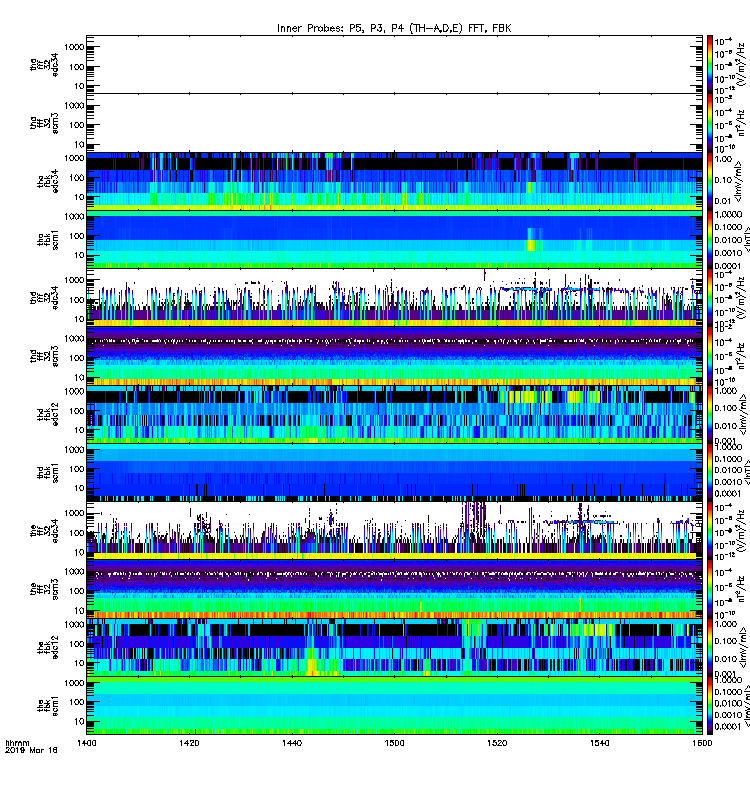This screenshot has width=750, height=800.
Task: Click the nT²/Hz unit label of tha scm3
Action: tap(741, 122)
